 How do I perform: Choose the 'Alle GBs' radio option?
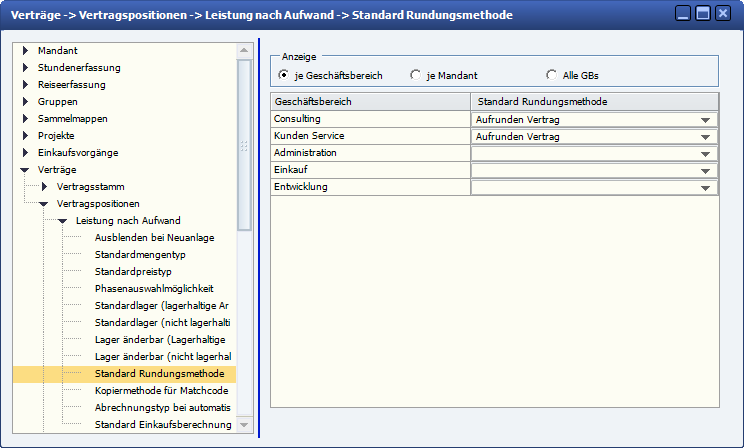click(551, 75)
